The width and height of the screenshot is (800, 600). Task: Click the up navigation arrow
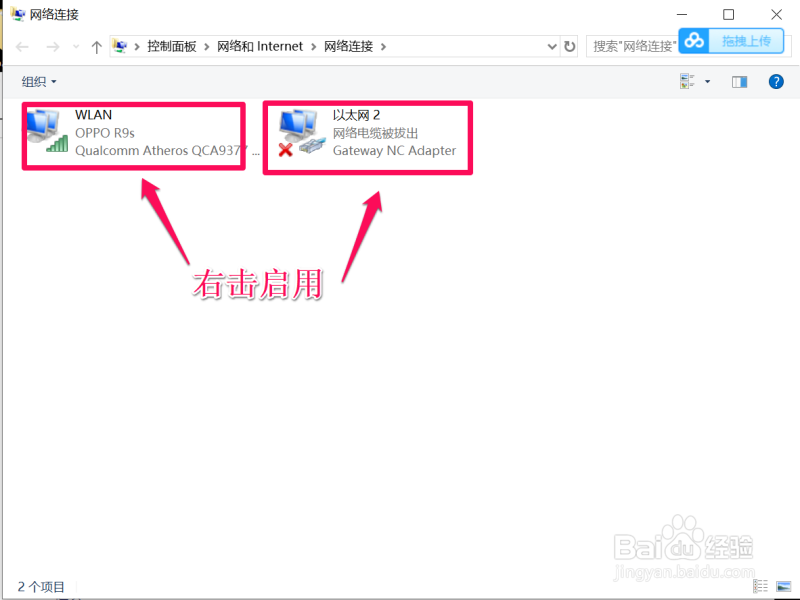point(96,46)
